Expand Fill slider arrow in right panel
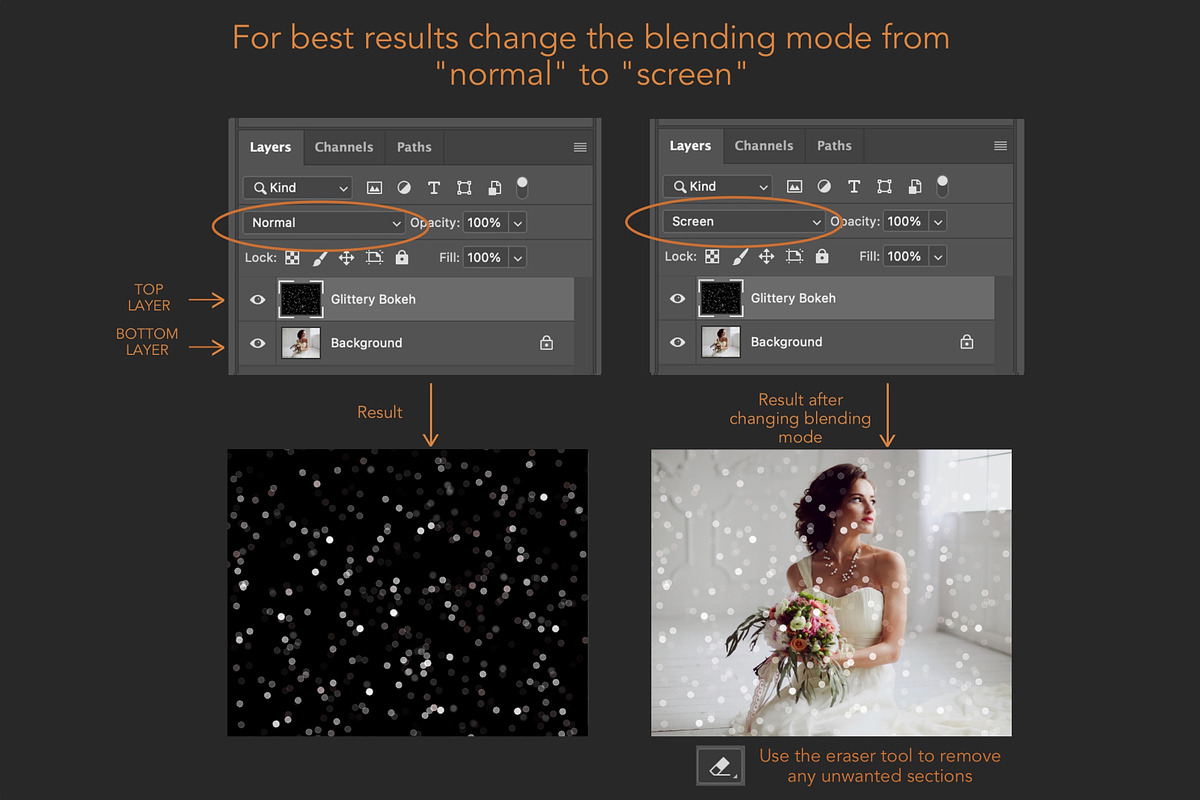The height and width of the screenshot is (800, 1200). (937, 257)
